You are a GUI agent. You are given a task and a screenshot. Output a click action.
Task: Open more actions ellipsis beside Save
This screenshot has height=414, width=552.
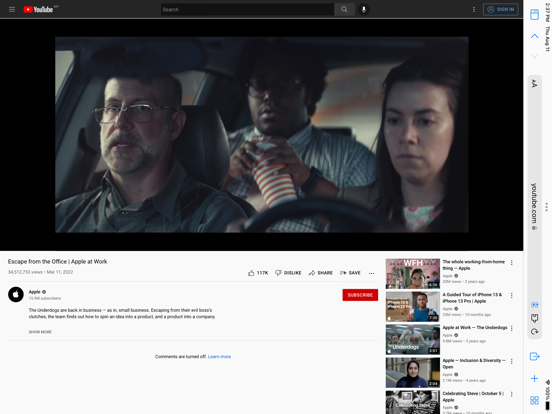coord(371,273)
